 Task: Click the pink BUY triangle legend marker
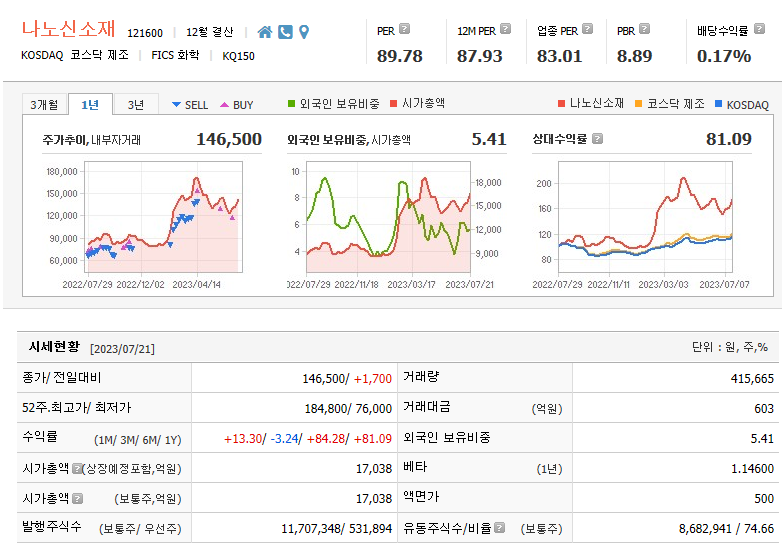[x=224, y=105]
